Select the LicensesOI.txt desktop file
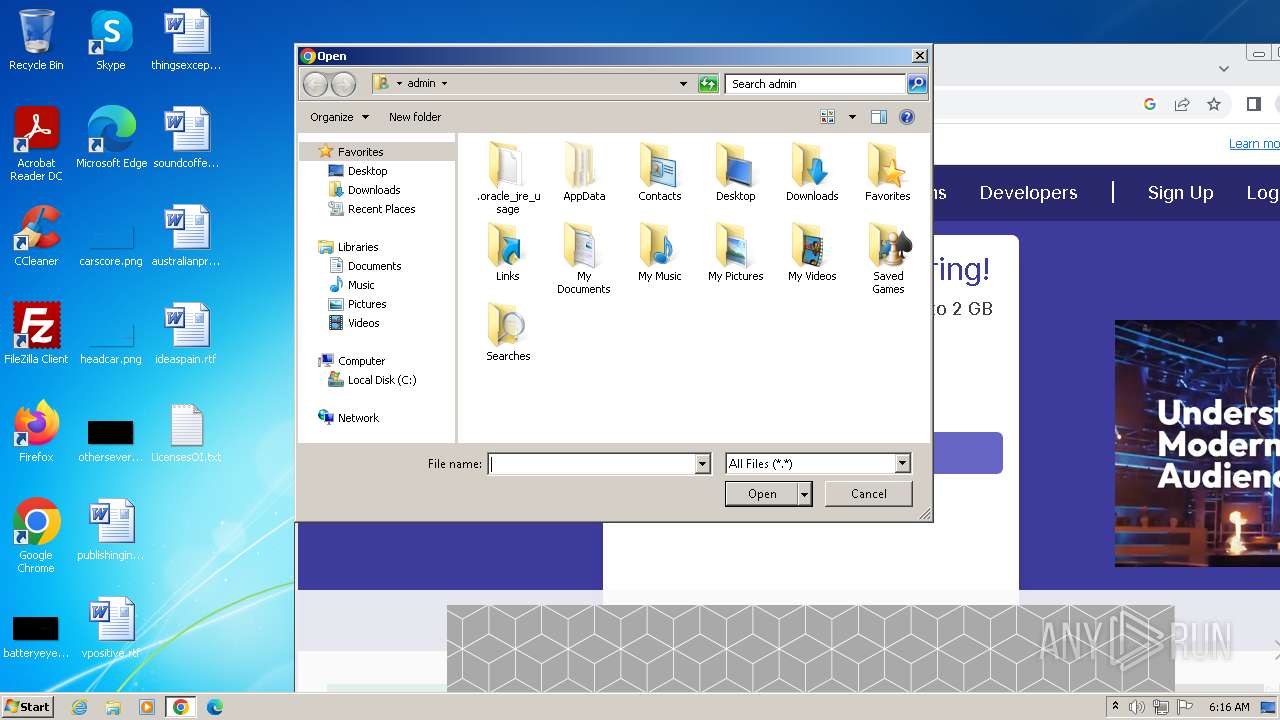This screenshot has height=720, width=1280. (186, 433)
